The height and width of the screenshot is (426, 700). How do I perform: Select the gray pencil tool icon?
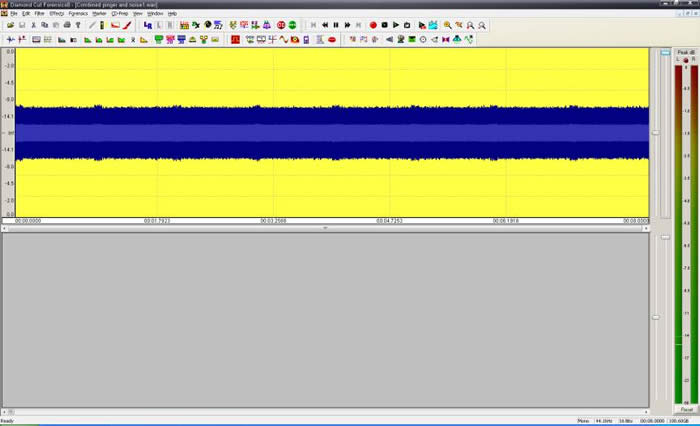point(92,25)
